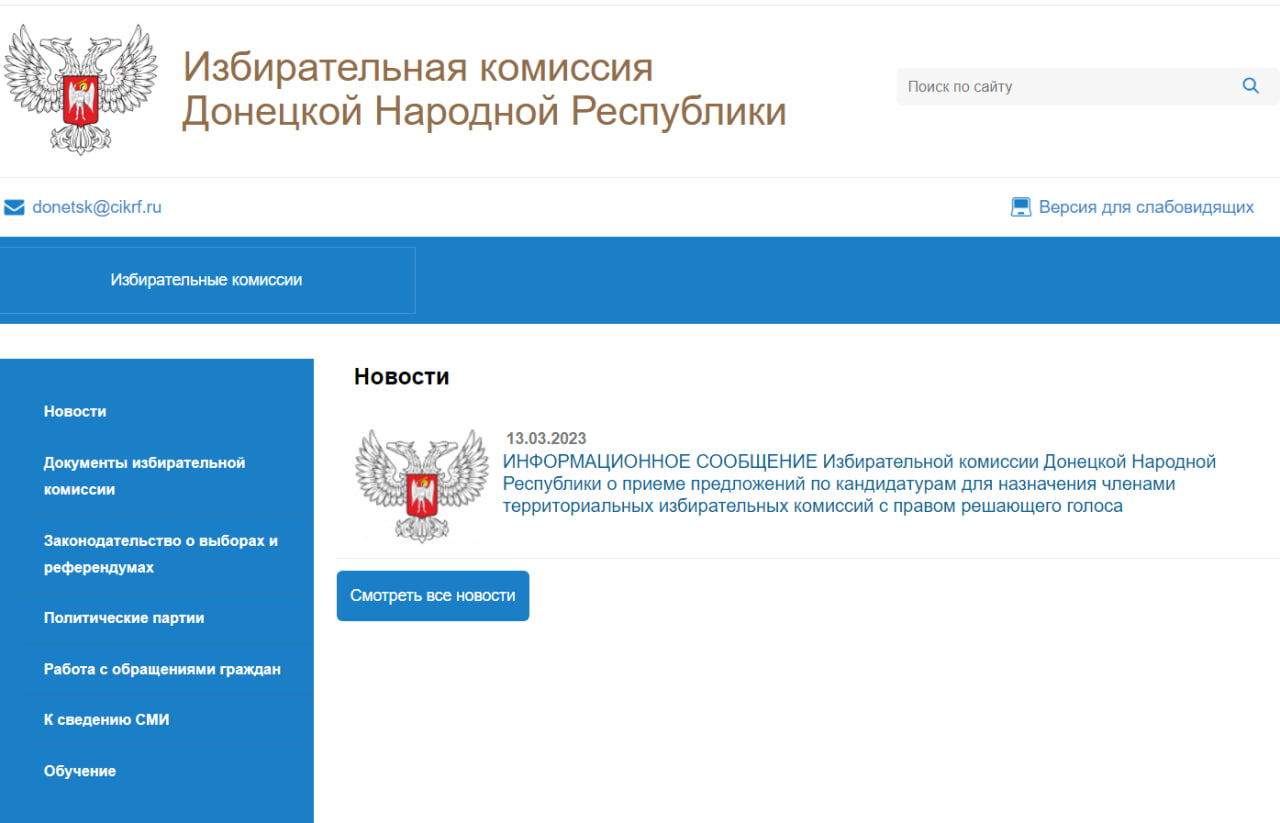This screenshot has height=823, width=1280.
Task: Select "Новости" in the left sidebar
Action: click(75, 411)
